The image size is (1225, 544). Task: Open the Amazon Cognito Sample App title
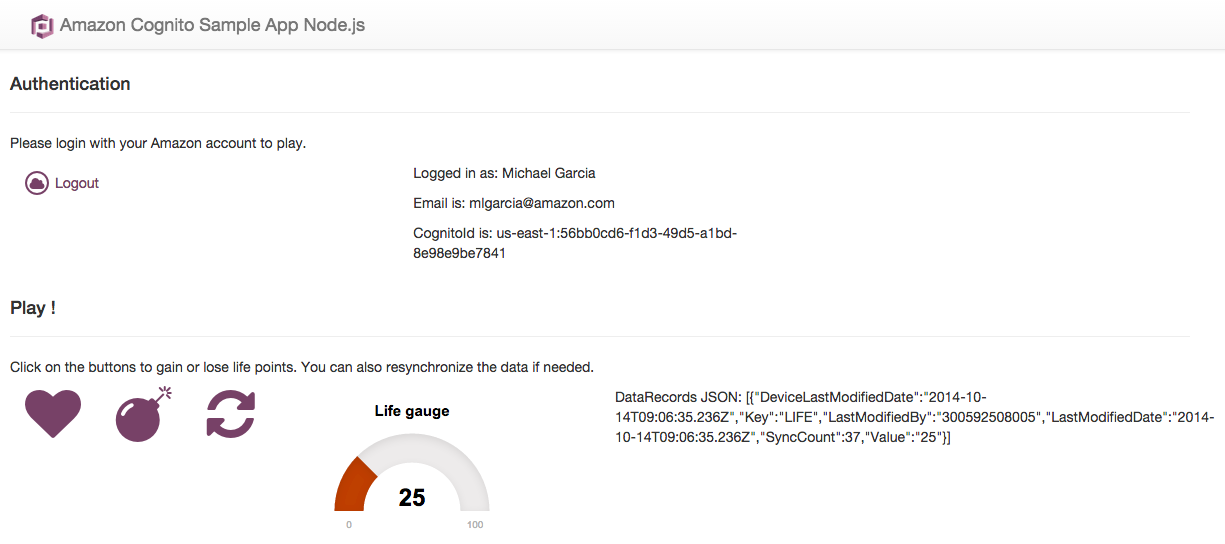(x=212, y=25)
